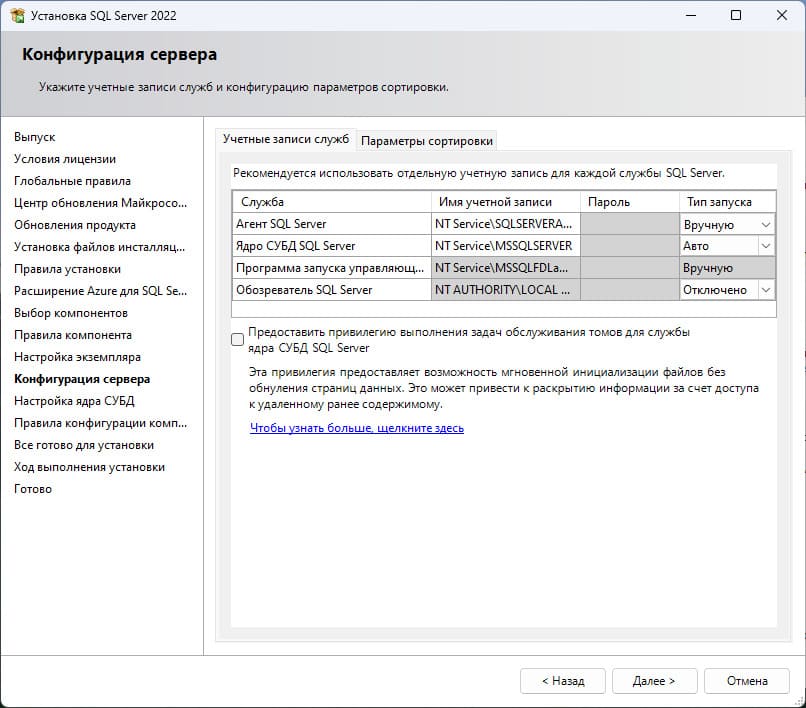Image resolution: width=806 pixels, height=708 pixels.
Task: Go to the Настройка ядра СУБД step
Action: 74,401
